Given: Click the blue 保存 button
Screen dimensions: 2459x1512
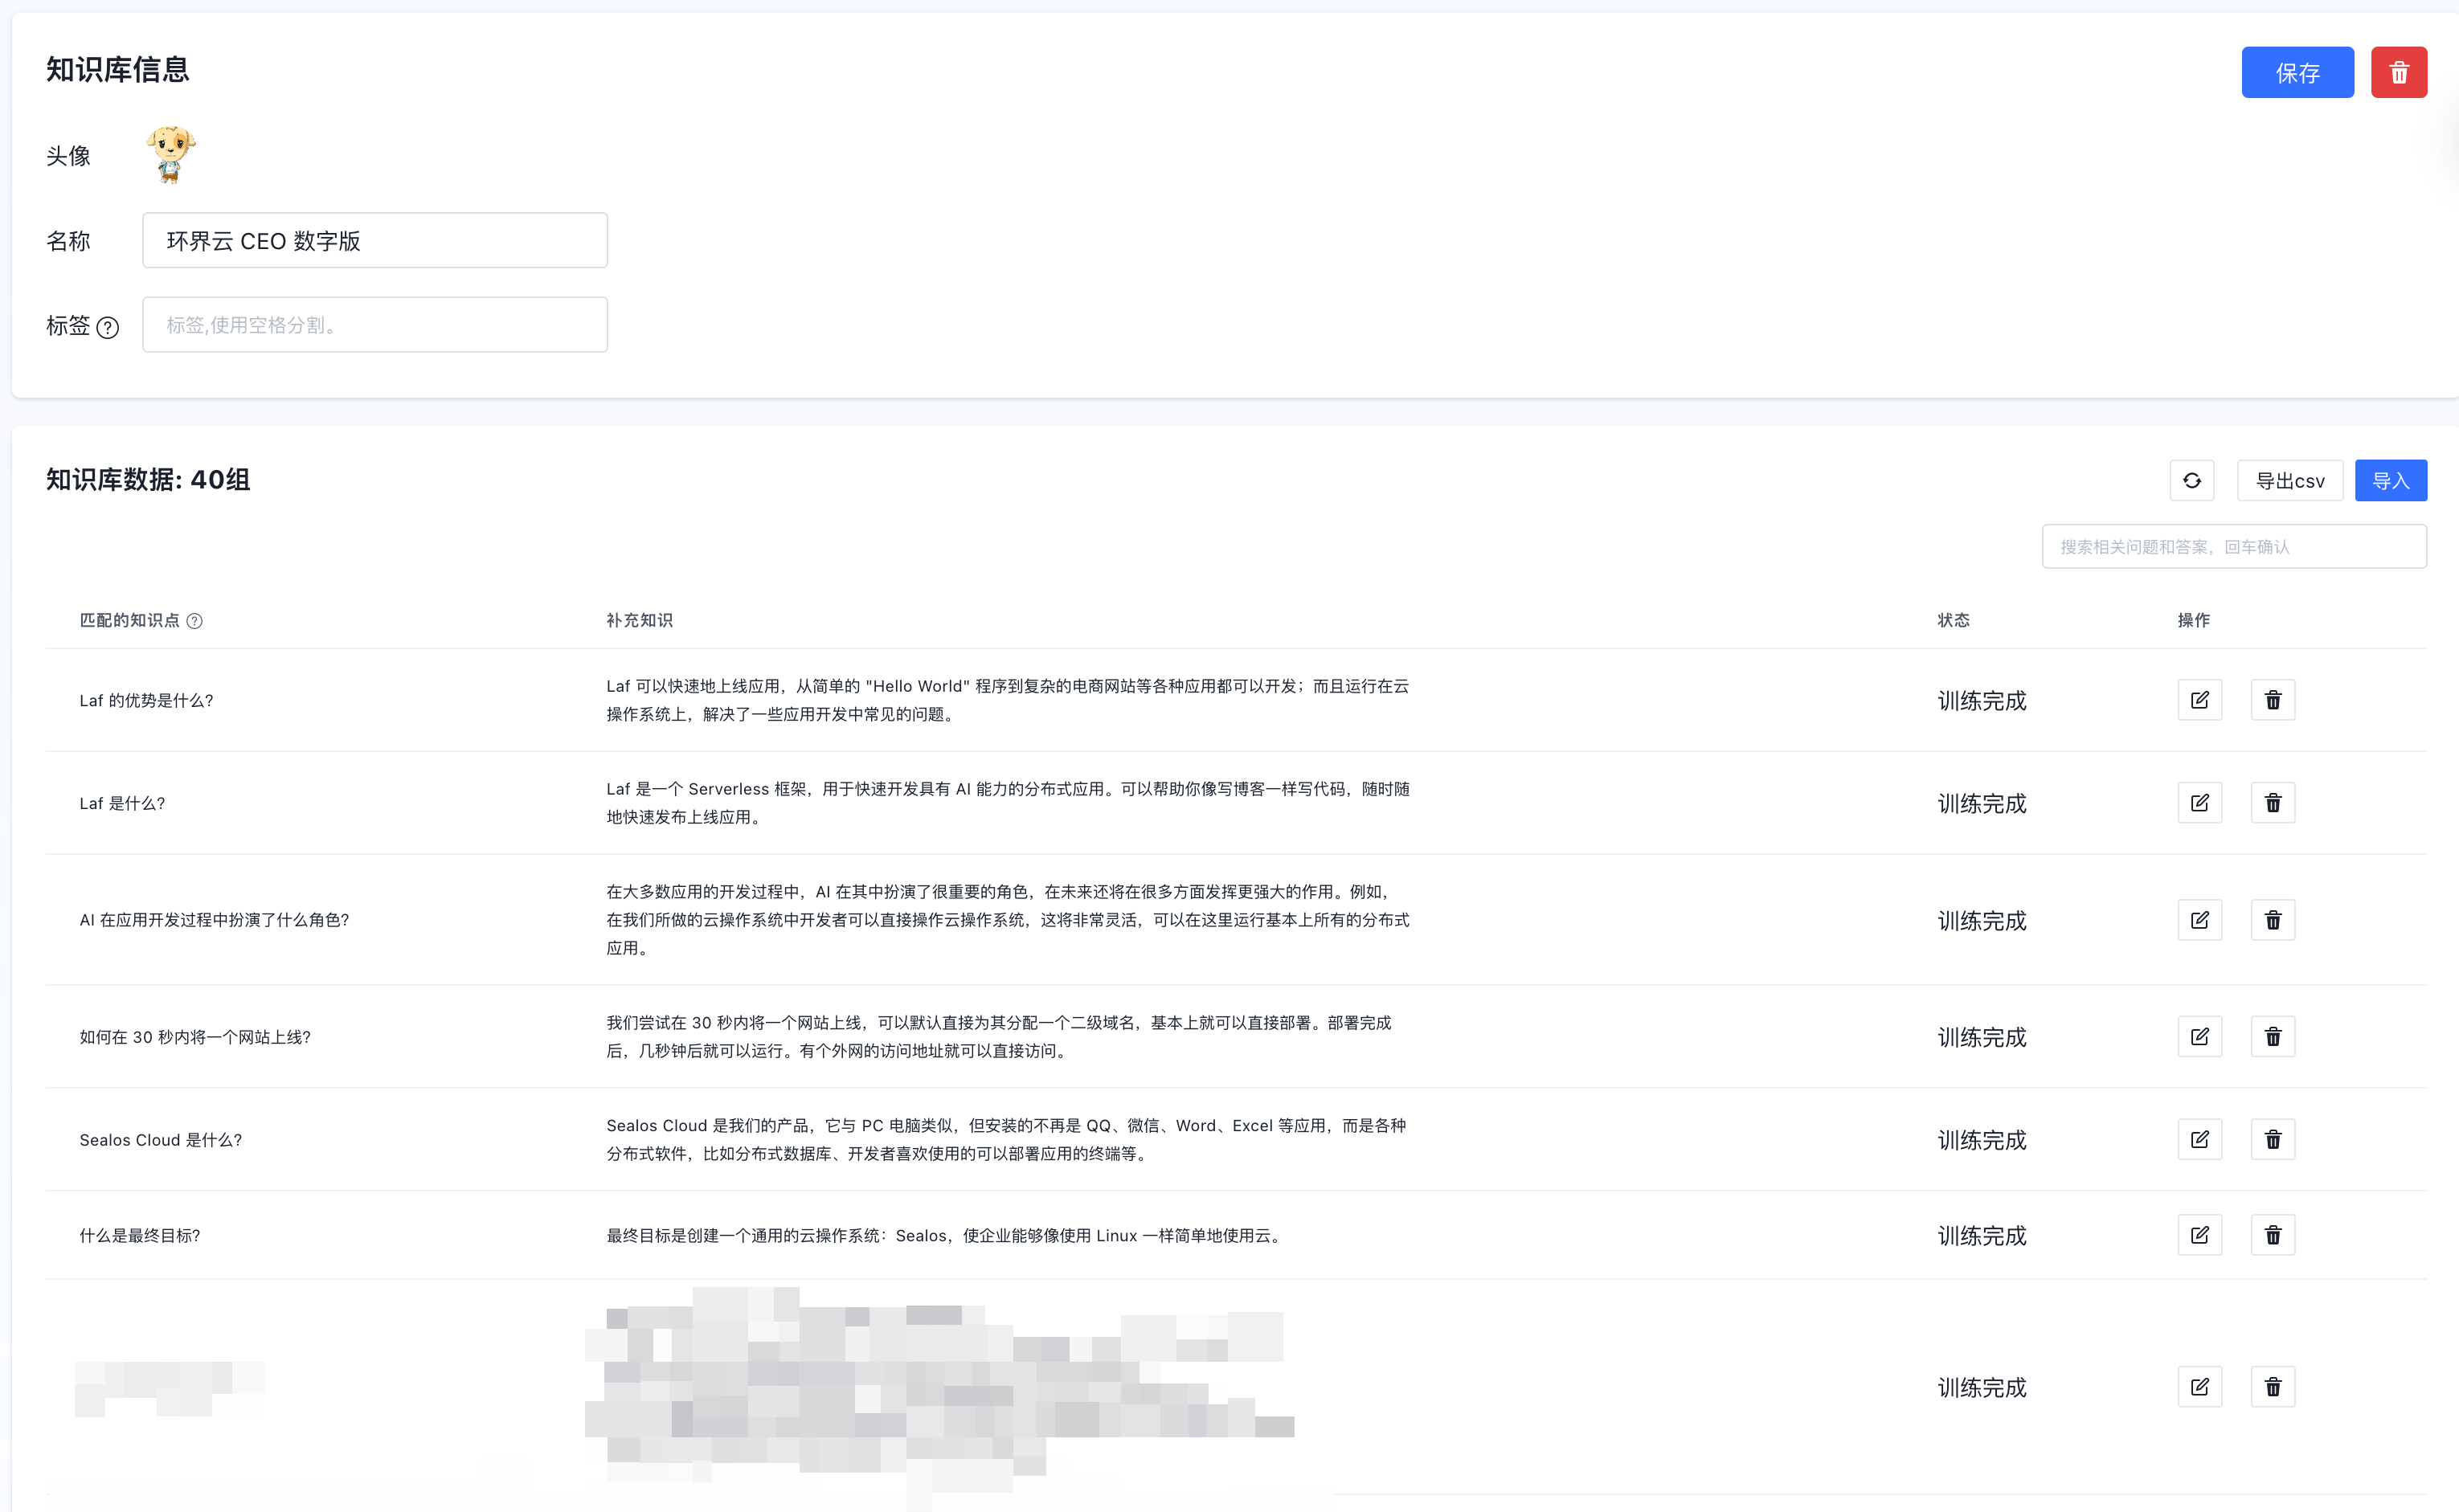Looking at the screenshot, I should click(x=2297, y=72).
